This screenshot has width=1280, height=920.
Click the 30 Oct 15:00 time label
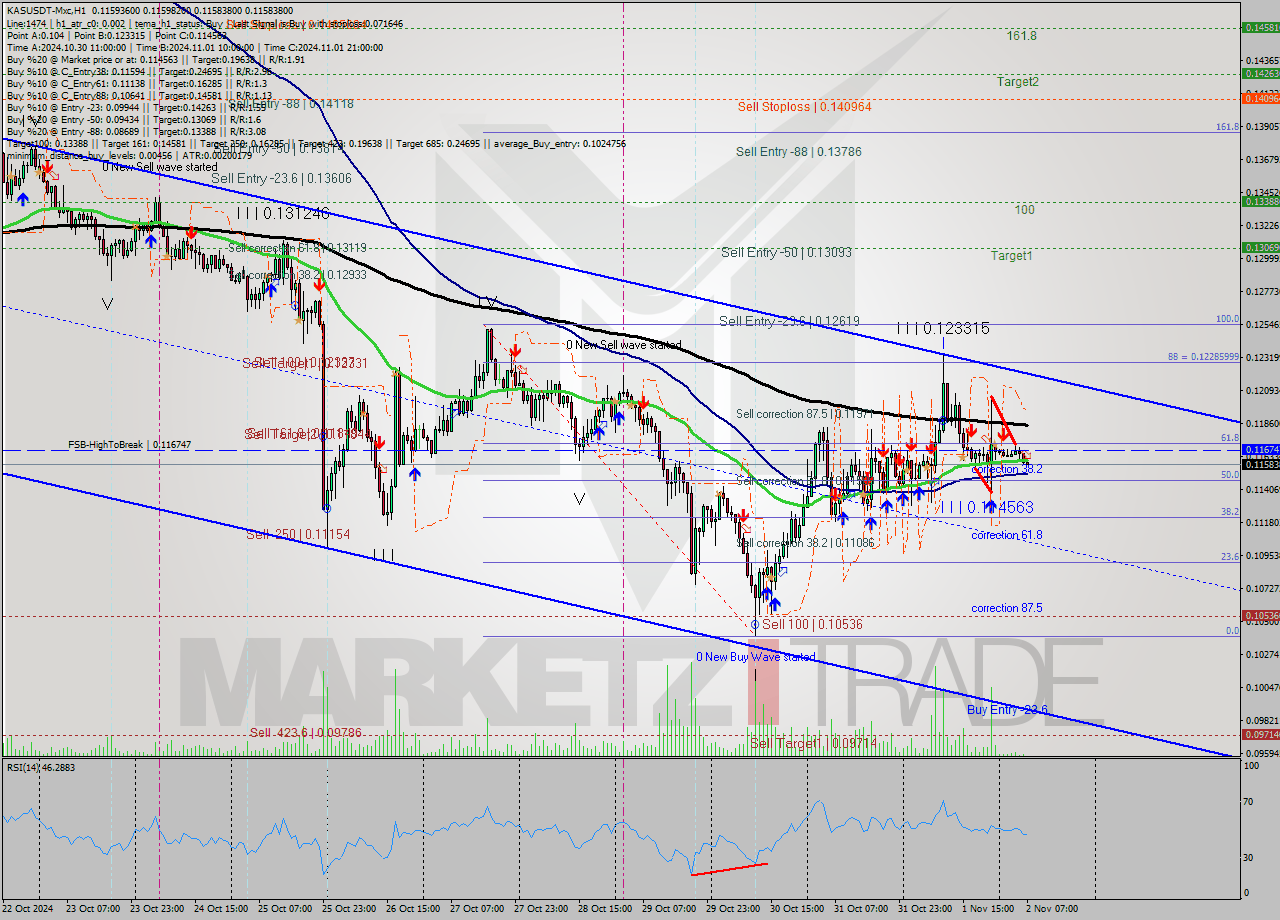click(799, 909)
